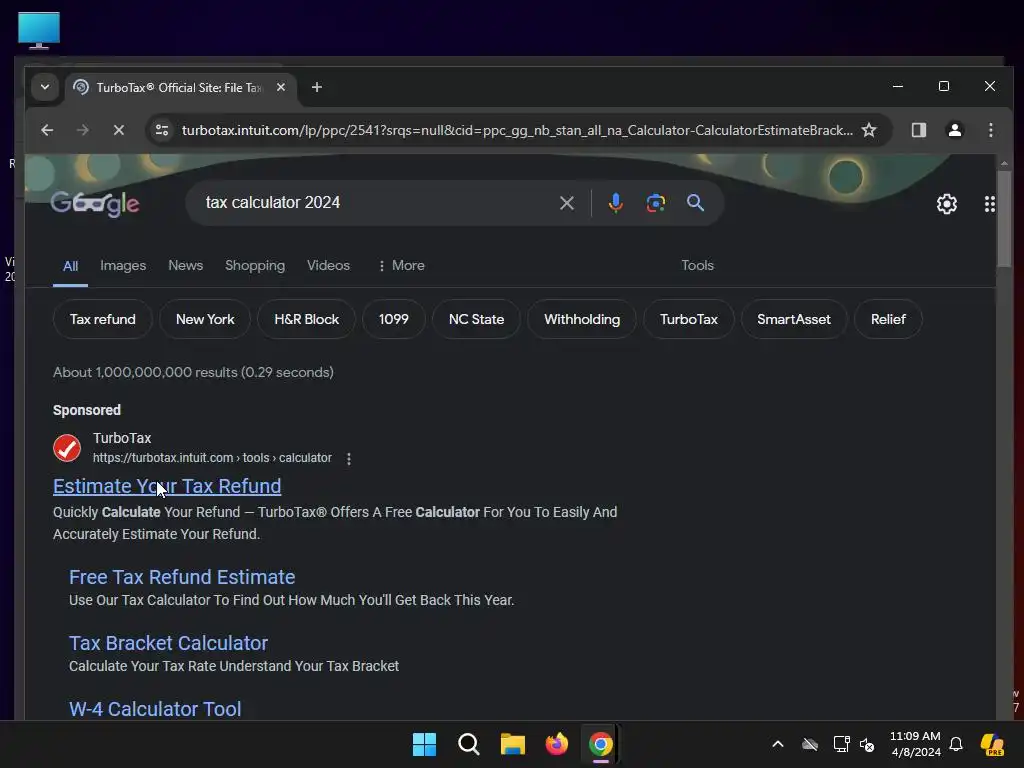Click the Copilot preview taskbar icon

(992, 744)
